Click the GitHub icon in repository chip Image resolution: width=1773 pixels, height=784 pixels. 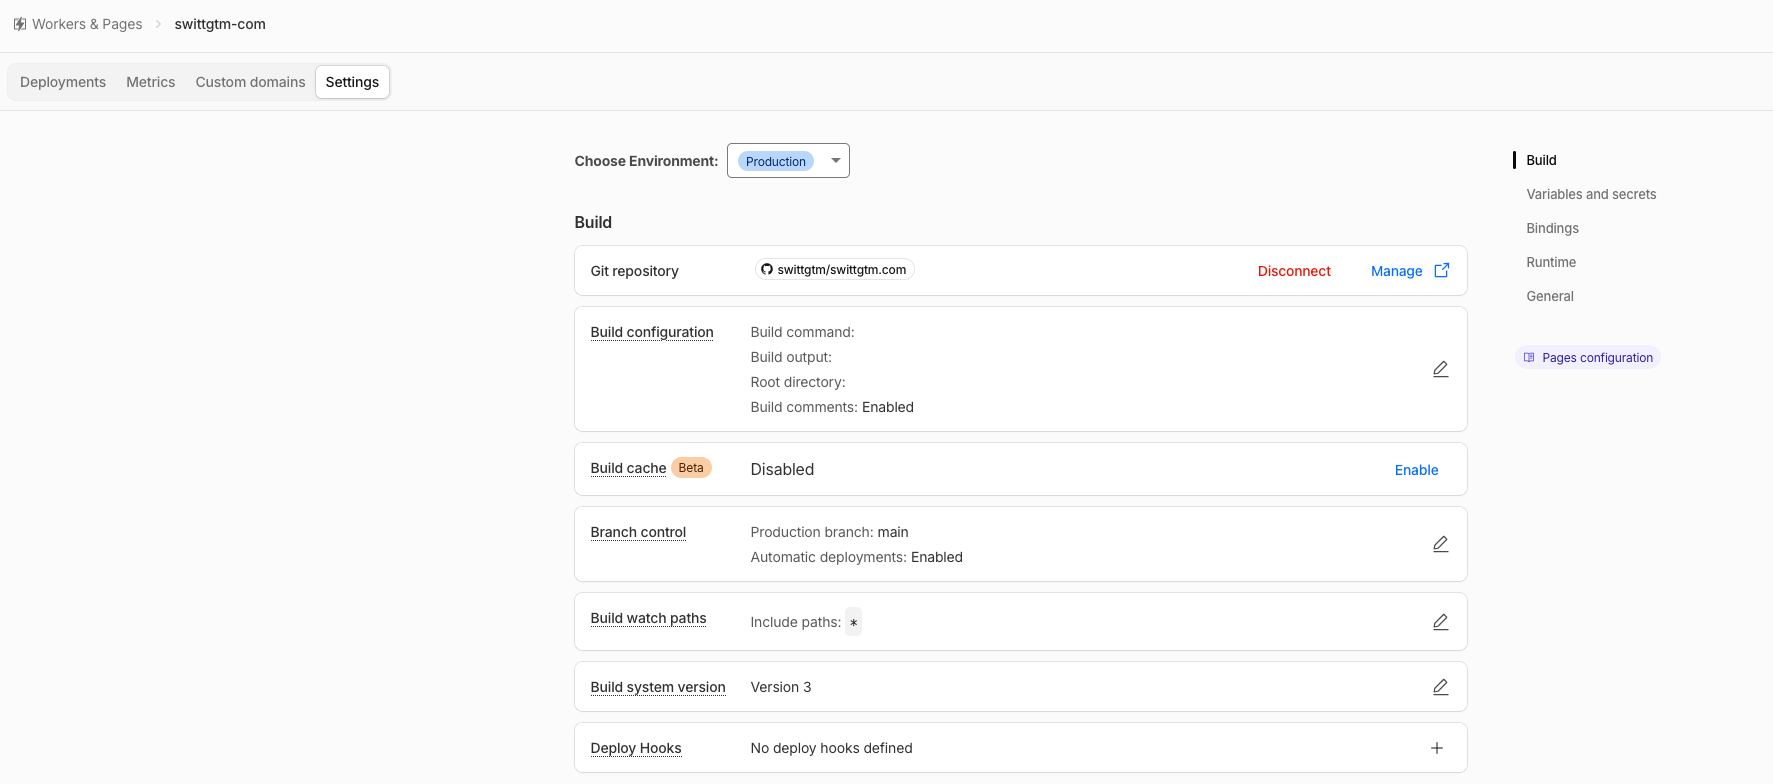pos(767,269)
